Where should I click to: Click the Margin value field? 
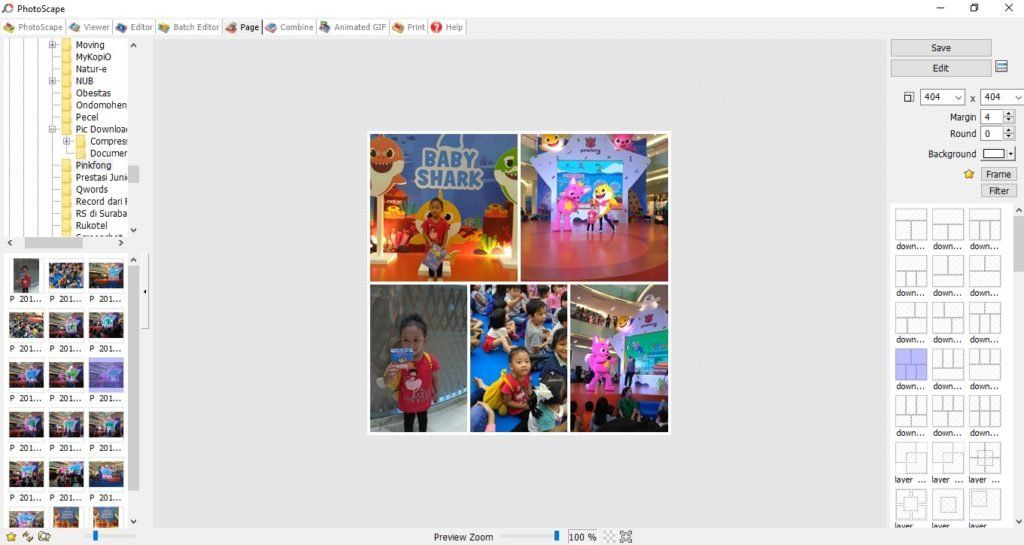(x=992, y=117)
